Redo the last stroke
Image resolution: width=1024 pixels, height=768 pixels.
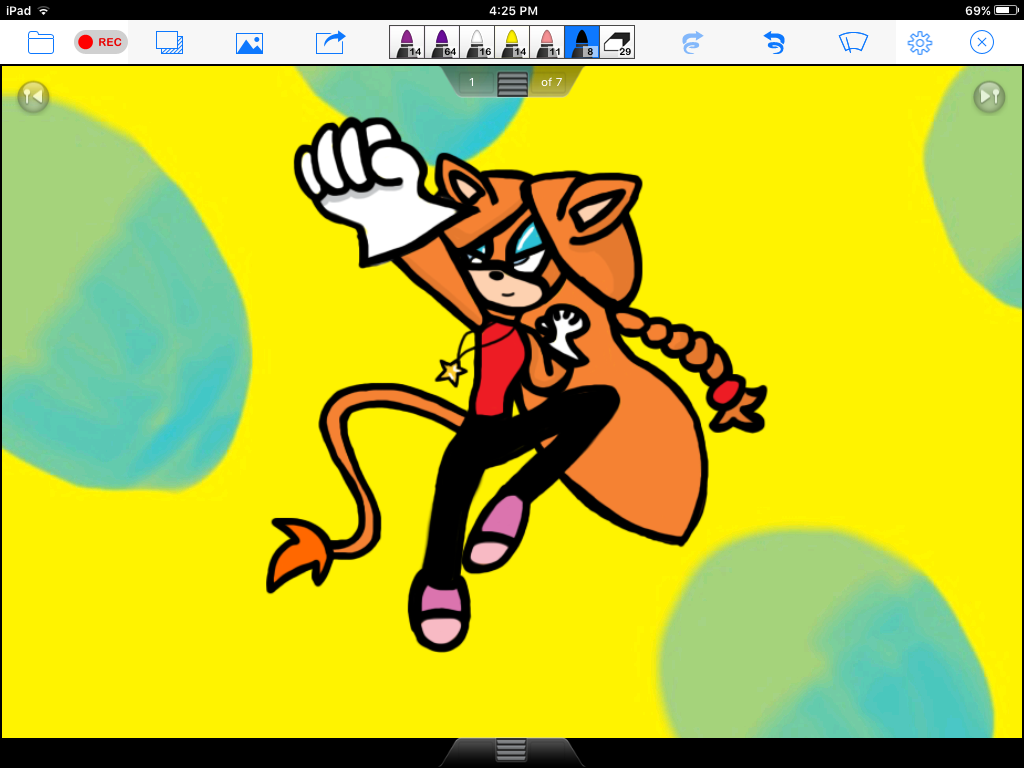pyautogui.click(x=692, y=42)
